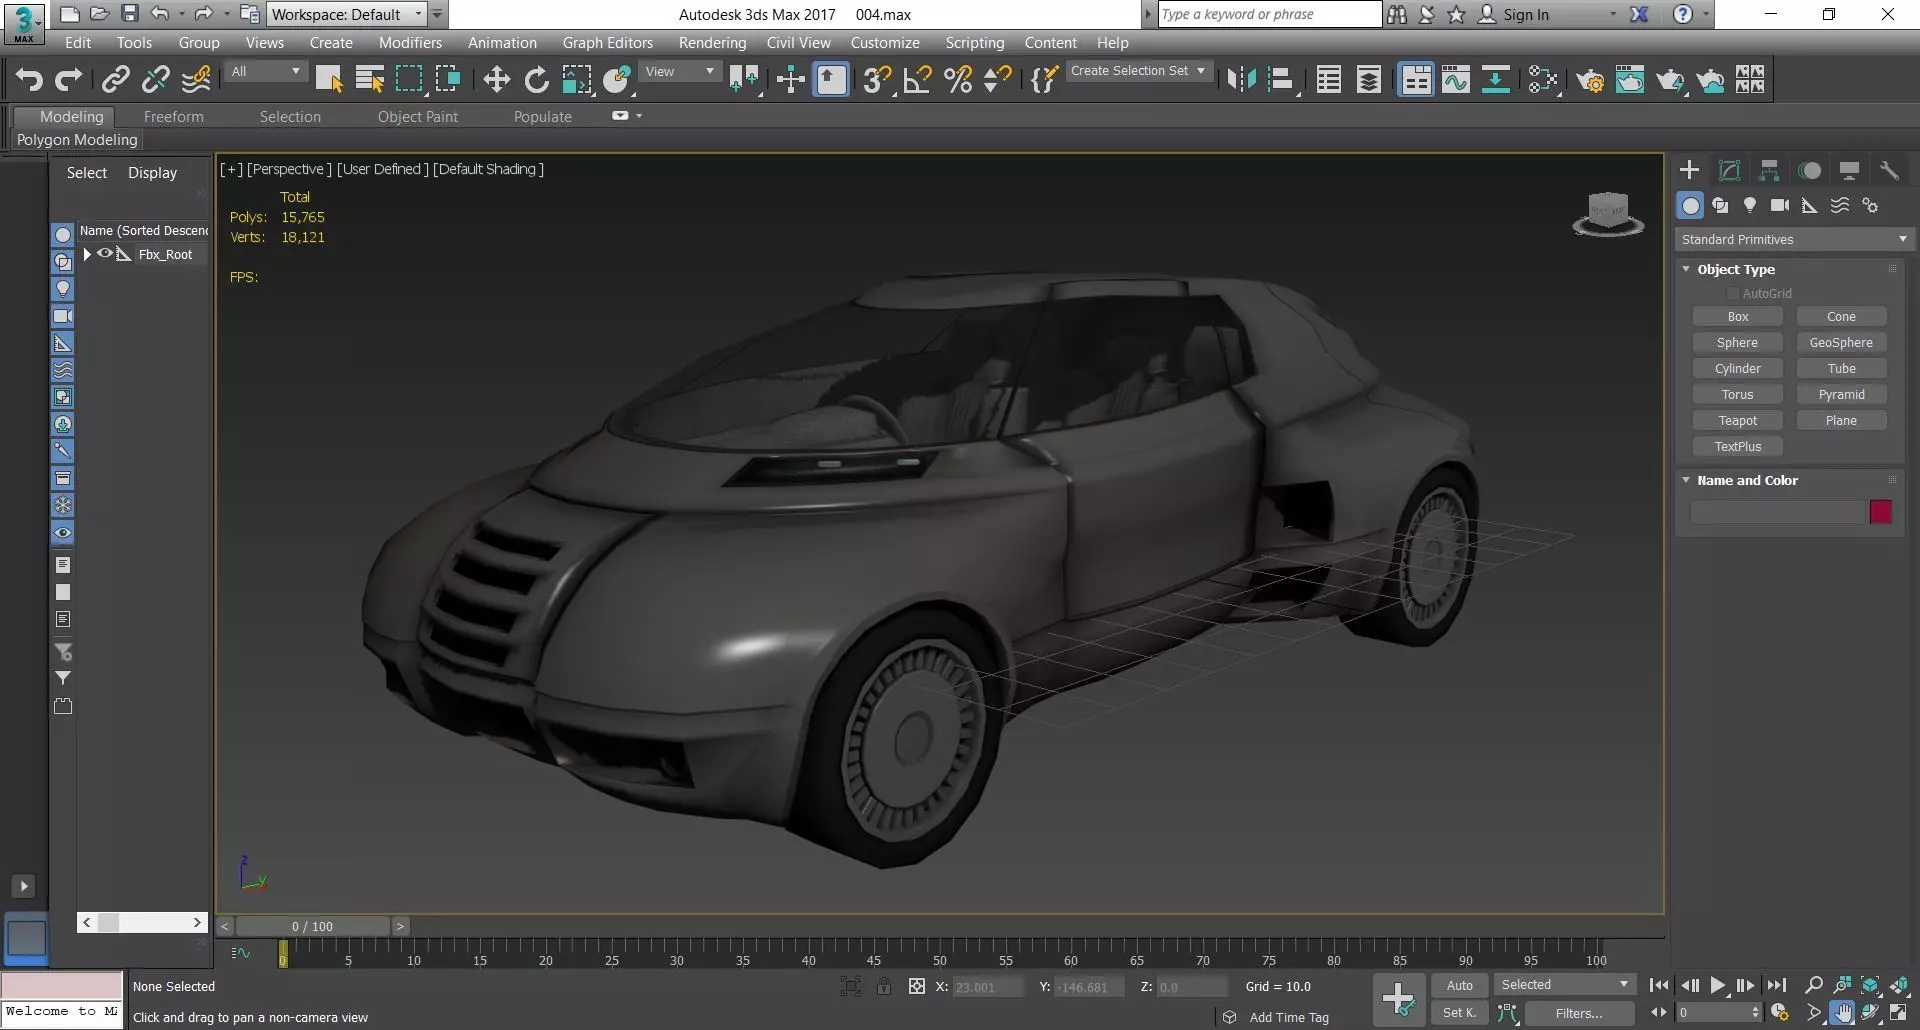Toggle Percent Snap button
This screenshot has width=1920, height=1030.
tap(958, 80)
